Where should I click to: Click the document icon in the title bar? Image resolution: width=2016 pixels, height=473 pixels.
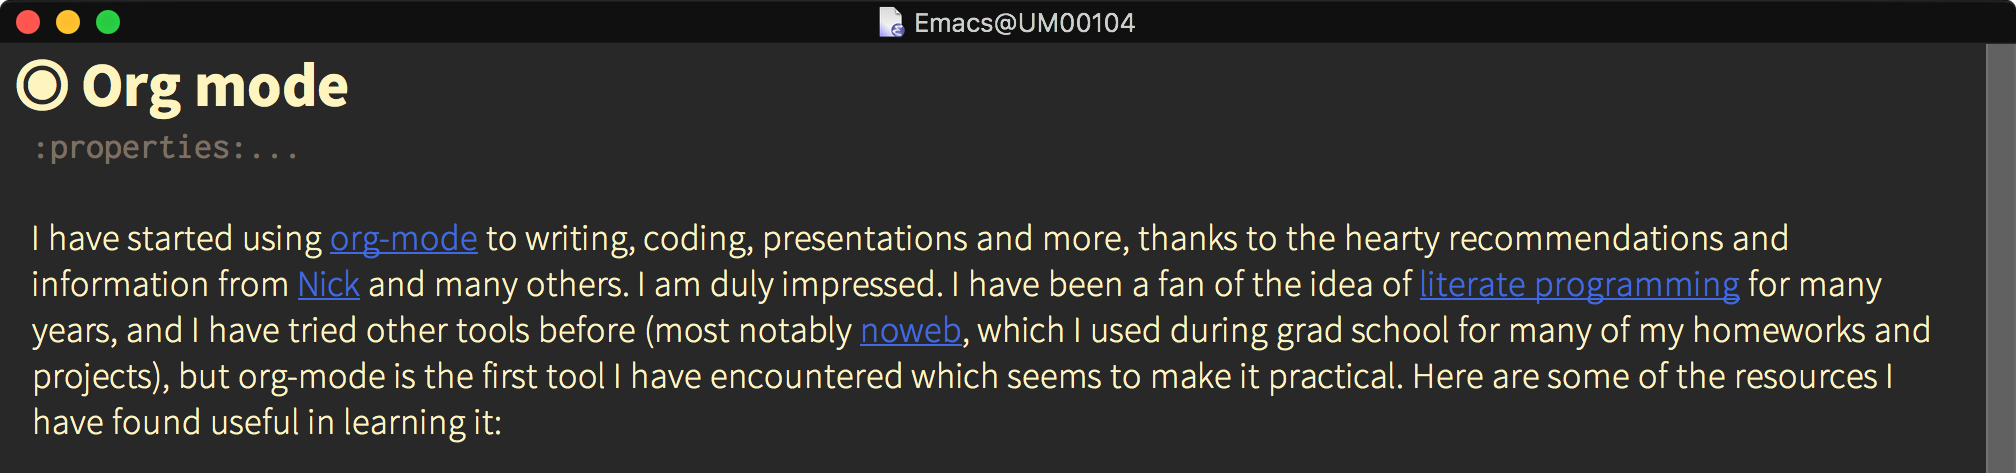[890, 22]
